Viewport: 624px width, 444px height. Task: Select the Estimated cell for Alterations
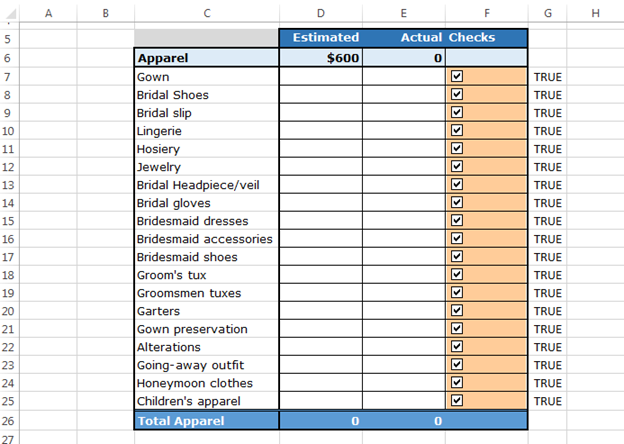[321, 347]
